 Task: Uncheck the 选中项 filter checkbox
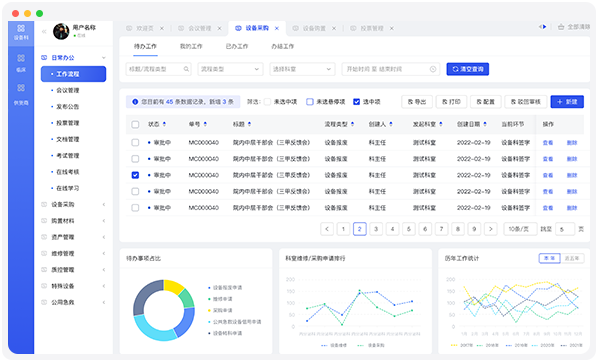click(x=356, y=102)
